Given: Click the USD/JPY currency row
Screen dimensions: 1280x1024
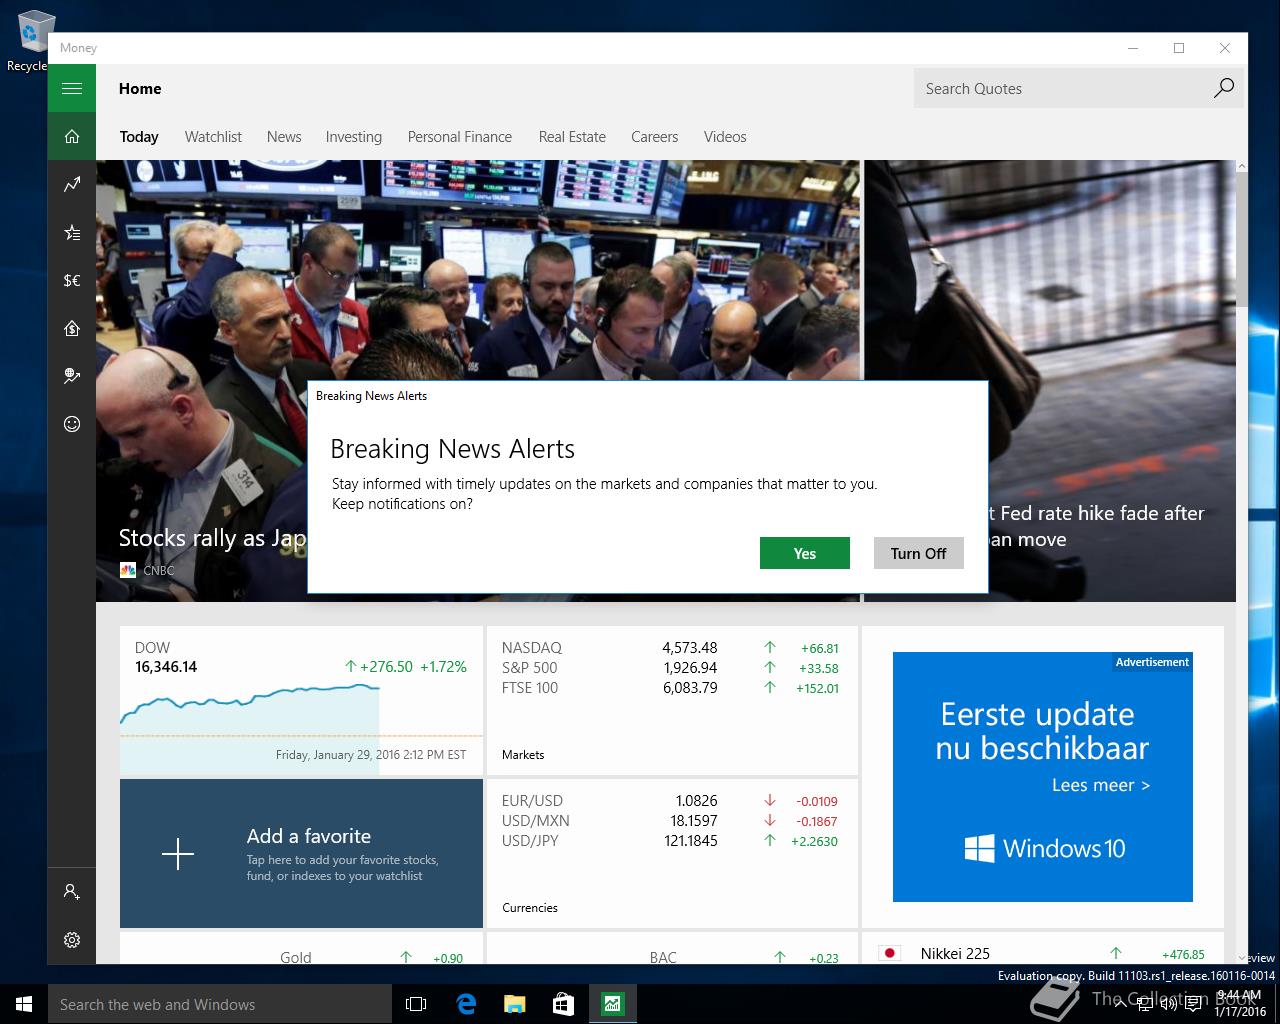Looking at the screenshot, I should pyautogui.click(x=671, y=841).
